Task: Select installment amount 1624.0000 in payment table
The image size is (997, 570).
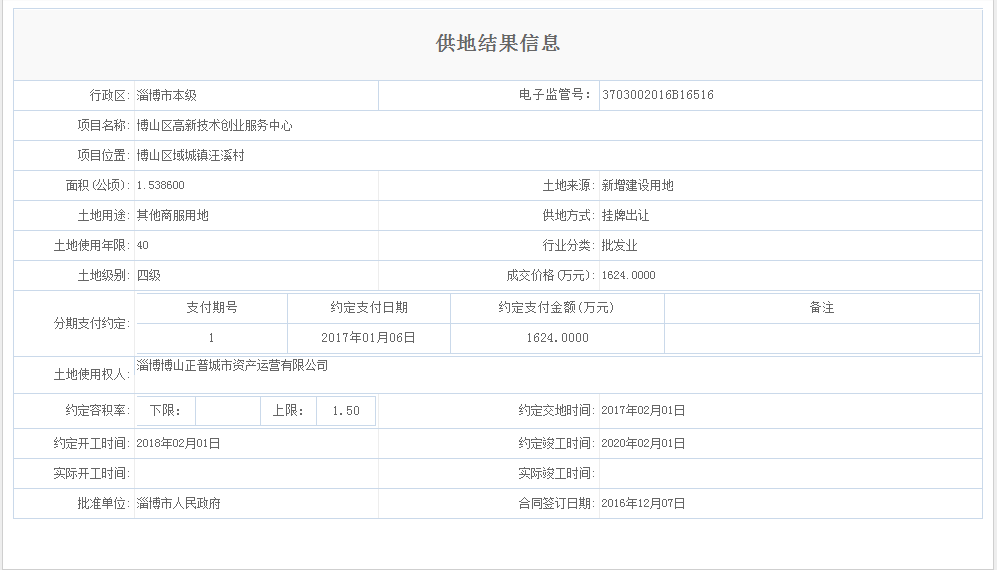Action: 557,338
